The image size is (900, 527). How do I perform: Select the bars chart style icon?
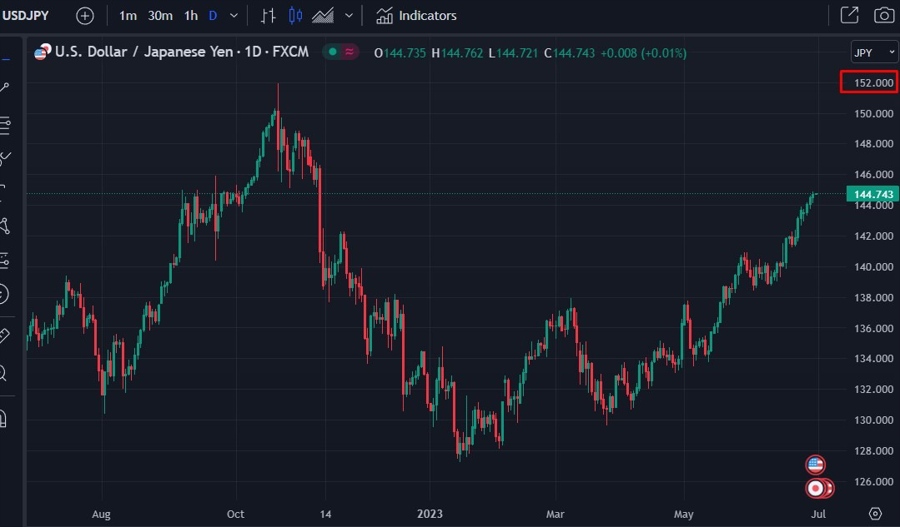click(268, 16)
